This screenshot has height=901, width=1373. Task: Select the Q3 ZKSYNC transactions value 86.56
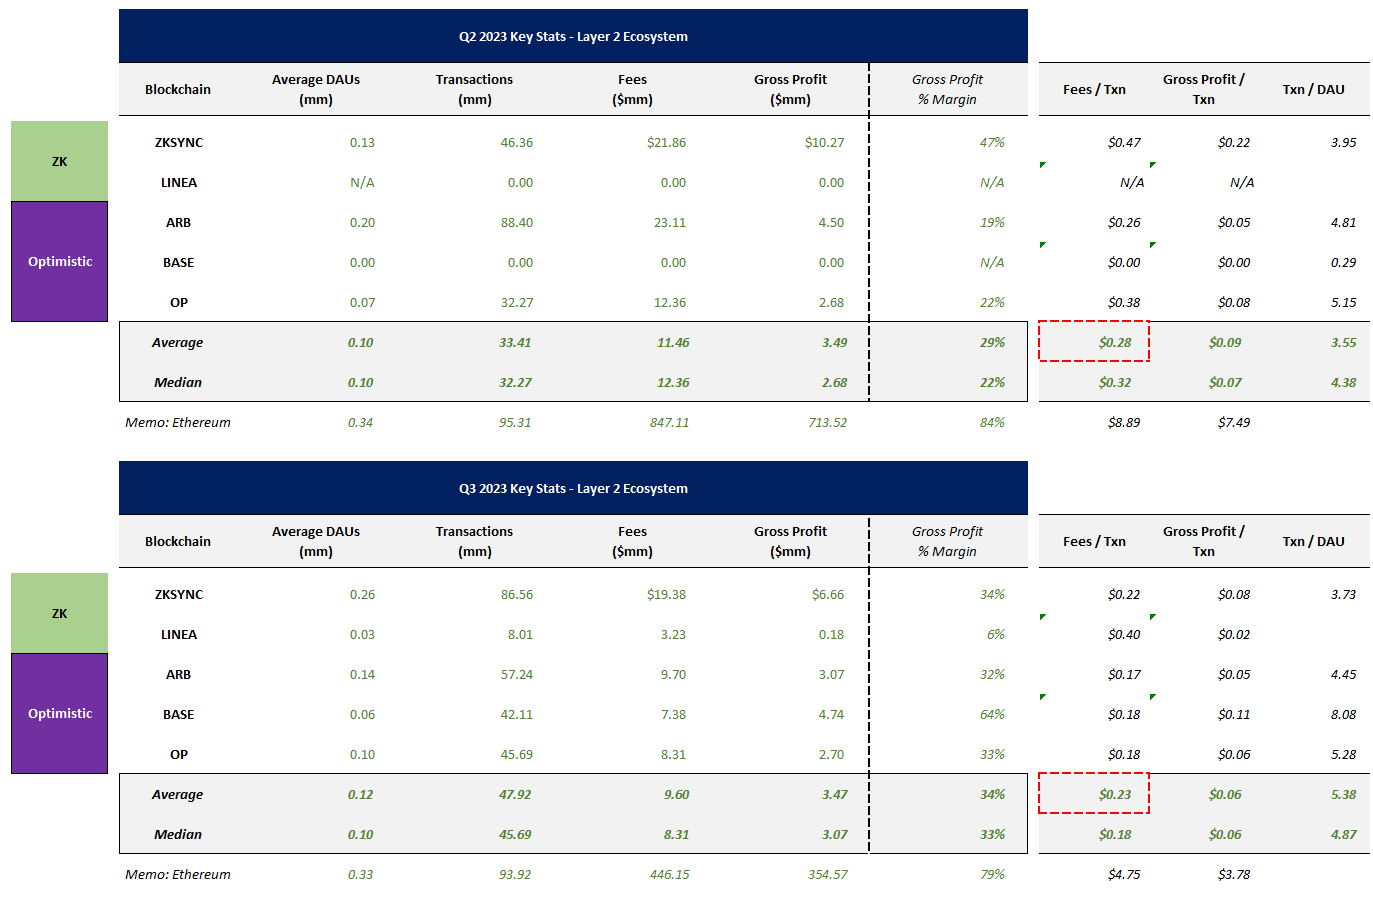tap(517, 594)
